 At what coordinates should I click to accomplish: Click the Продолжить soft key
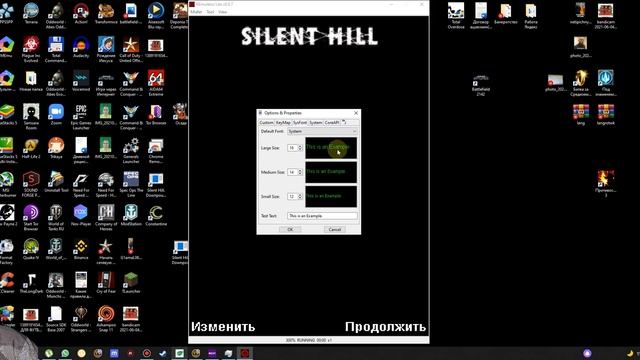[385, 327]
